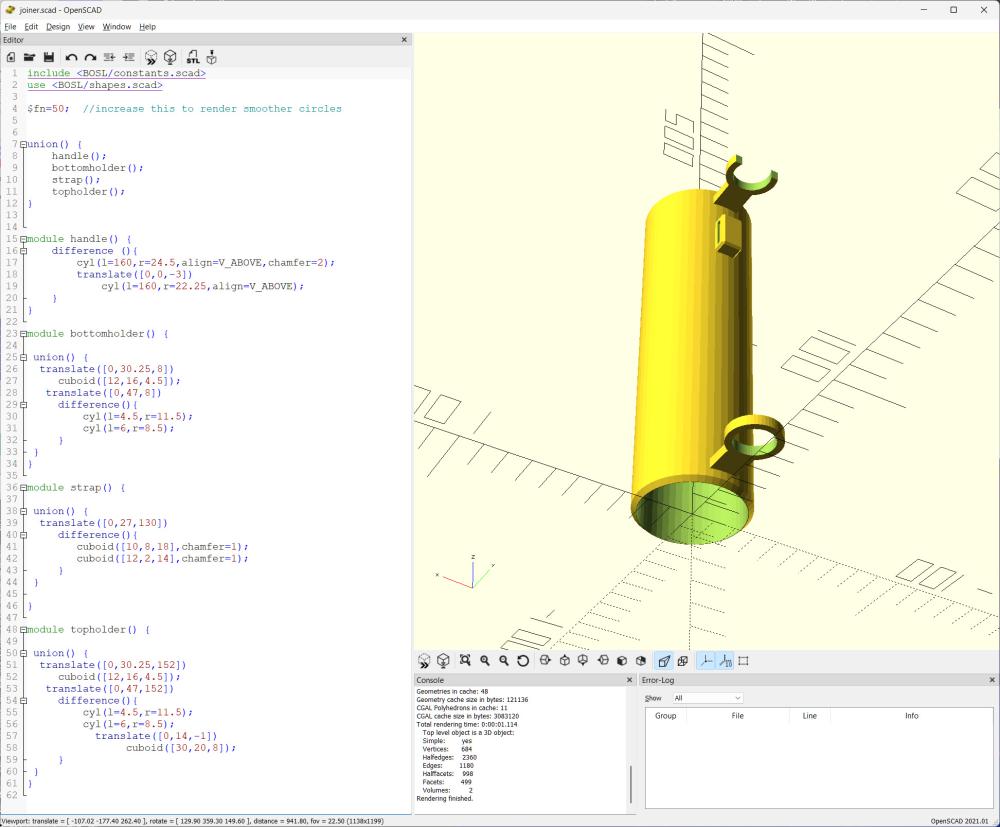The height and width of the screenshot is (827, 1000).
Task: Click the Export as STL icon
Action: 192,58
